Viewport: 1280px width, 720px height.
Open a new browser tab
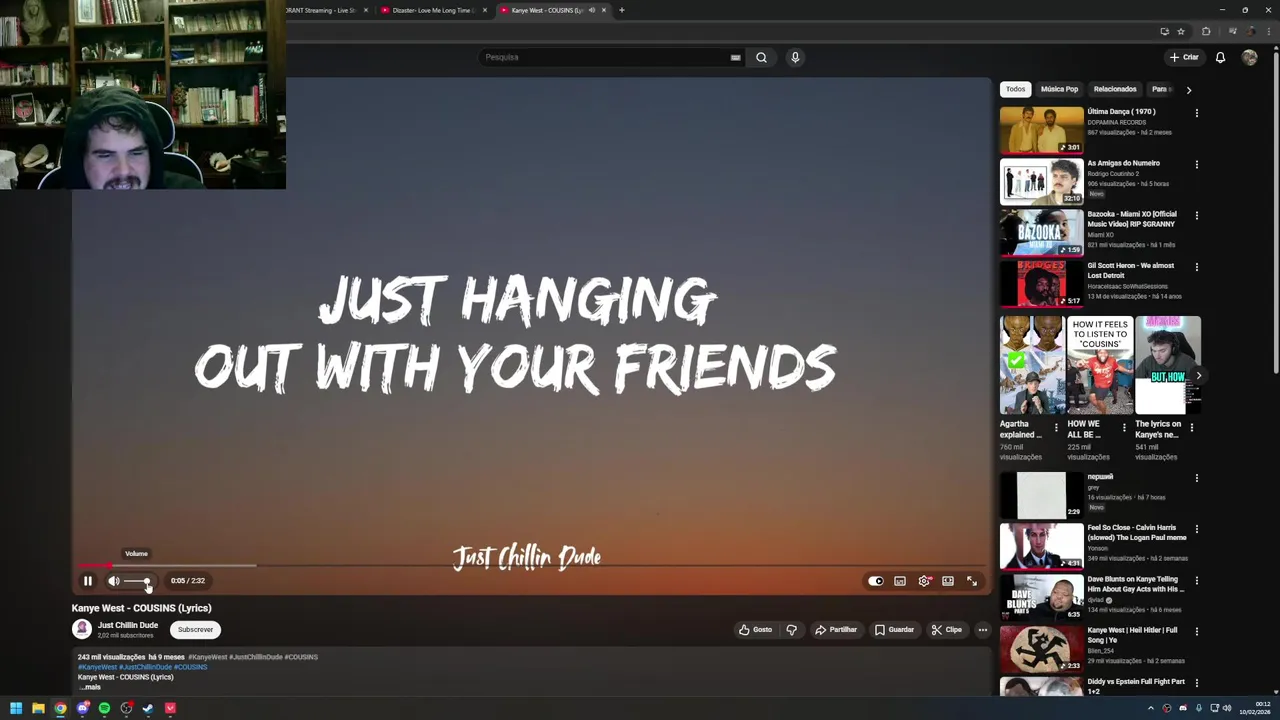(x=621, y=10)
